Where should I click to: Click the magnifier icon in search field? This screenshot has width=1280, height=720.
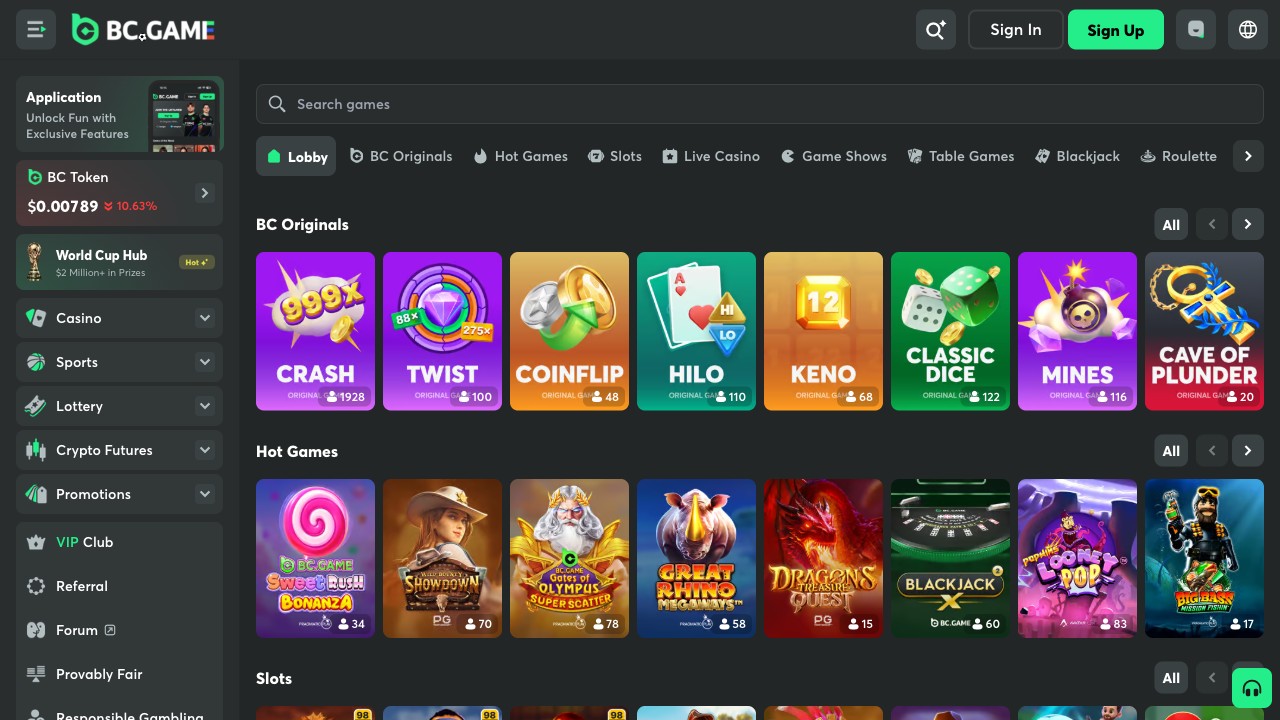pos(277,104)
